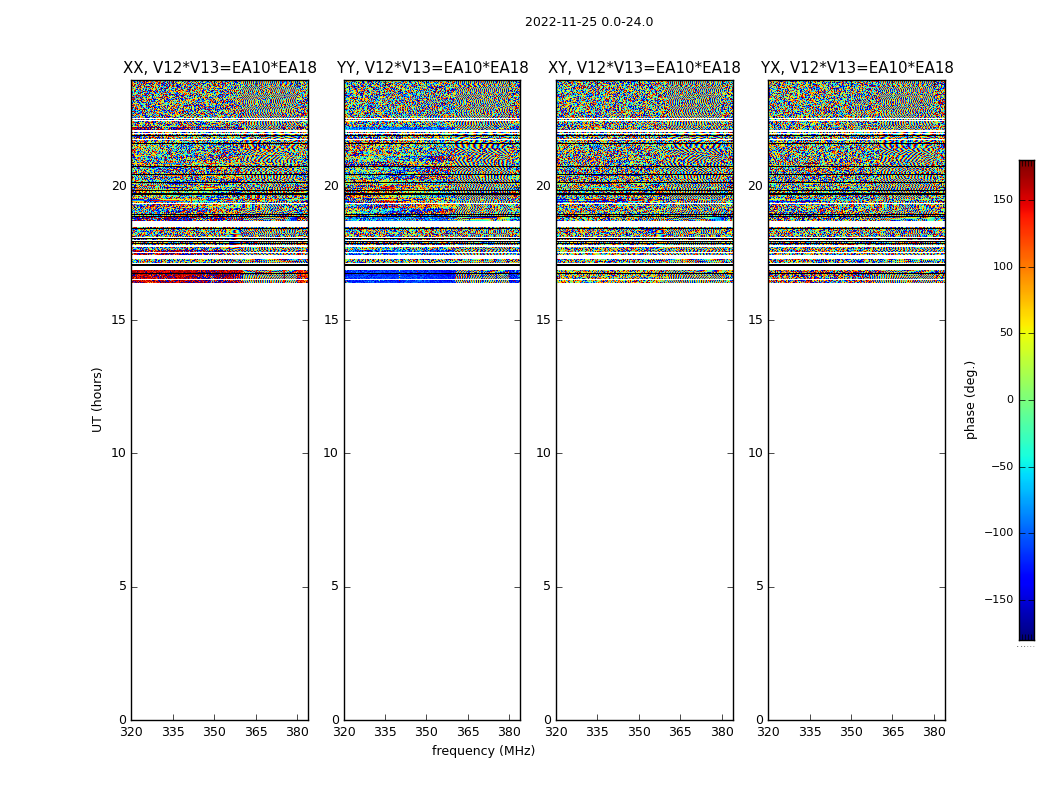Viewport: 1050px width, 800px height.
Task: Click the YY plot y-axis tick 5
Action: 335,586
